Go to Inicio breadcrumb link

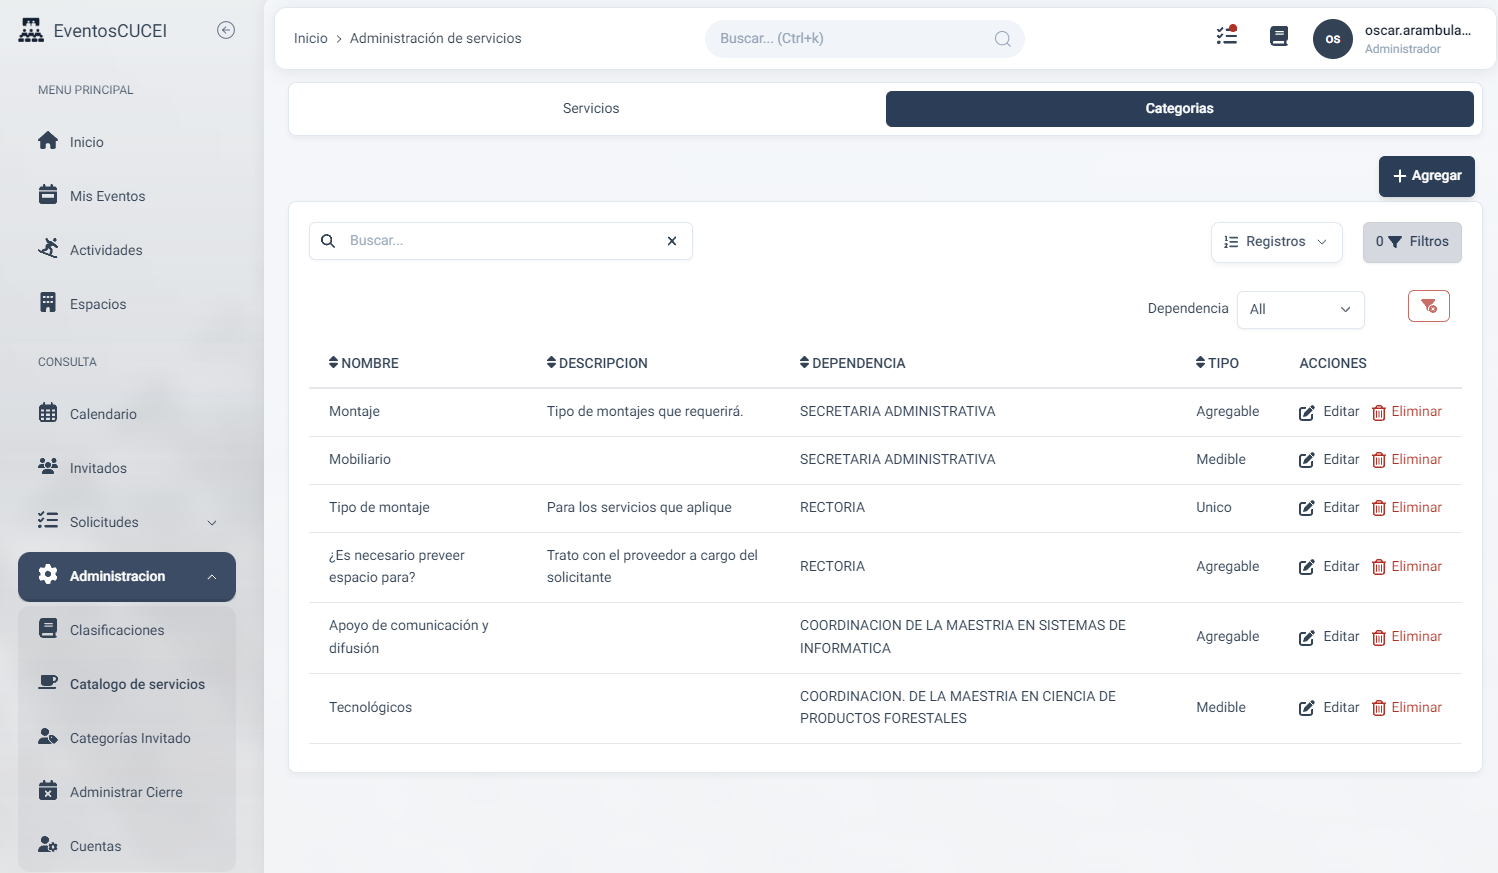[x=310, y=39]
